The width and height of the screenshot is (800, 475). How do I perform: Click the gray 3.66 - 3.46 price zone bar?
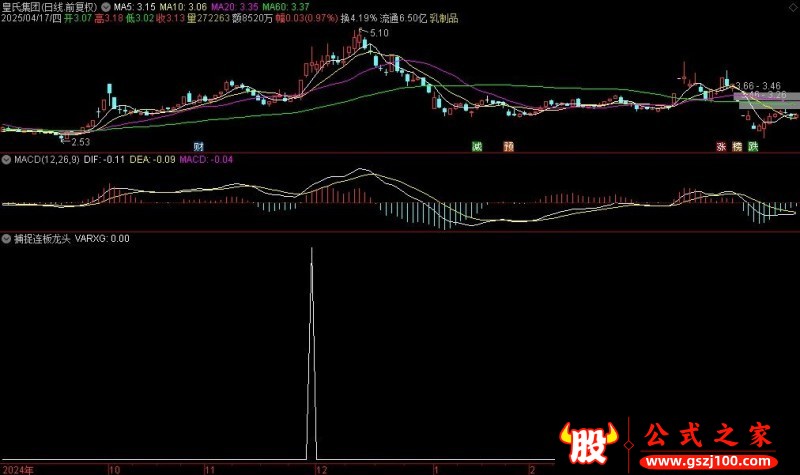coord(766,96)
